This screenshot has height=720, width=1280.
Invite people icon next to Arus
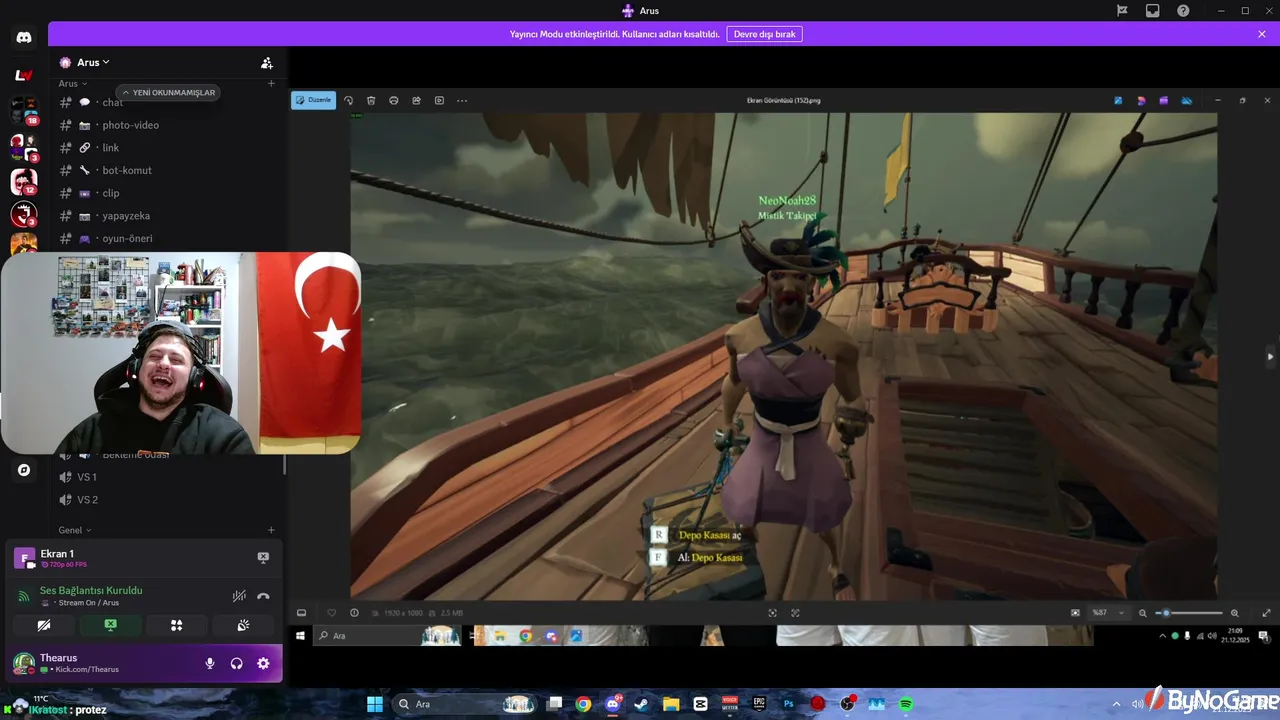click(x=267, y=62)
